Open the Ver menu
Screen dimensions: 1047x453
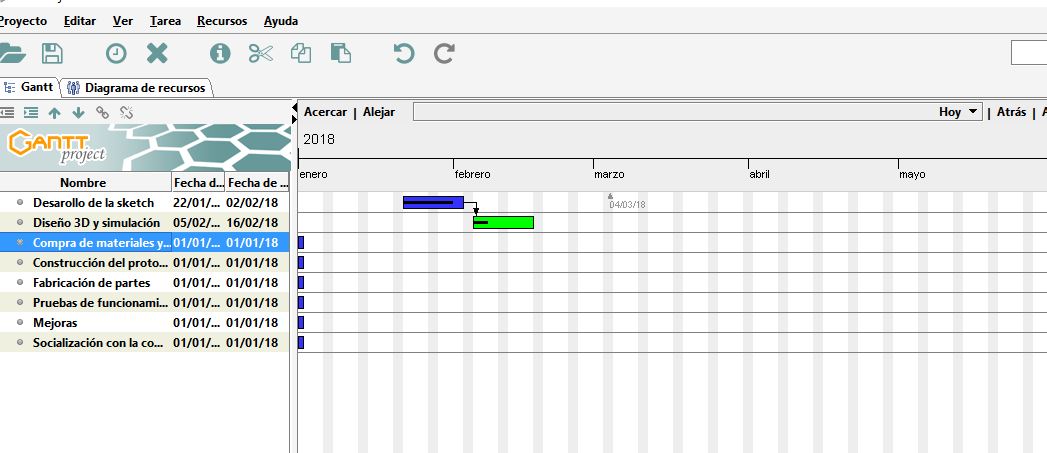(x=122, y=21)
